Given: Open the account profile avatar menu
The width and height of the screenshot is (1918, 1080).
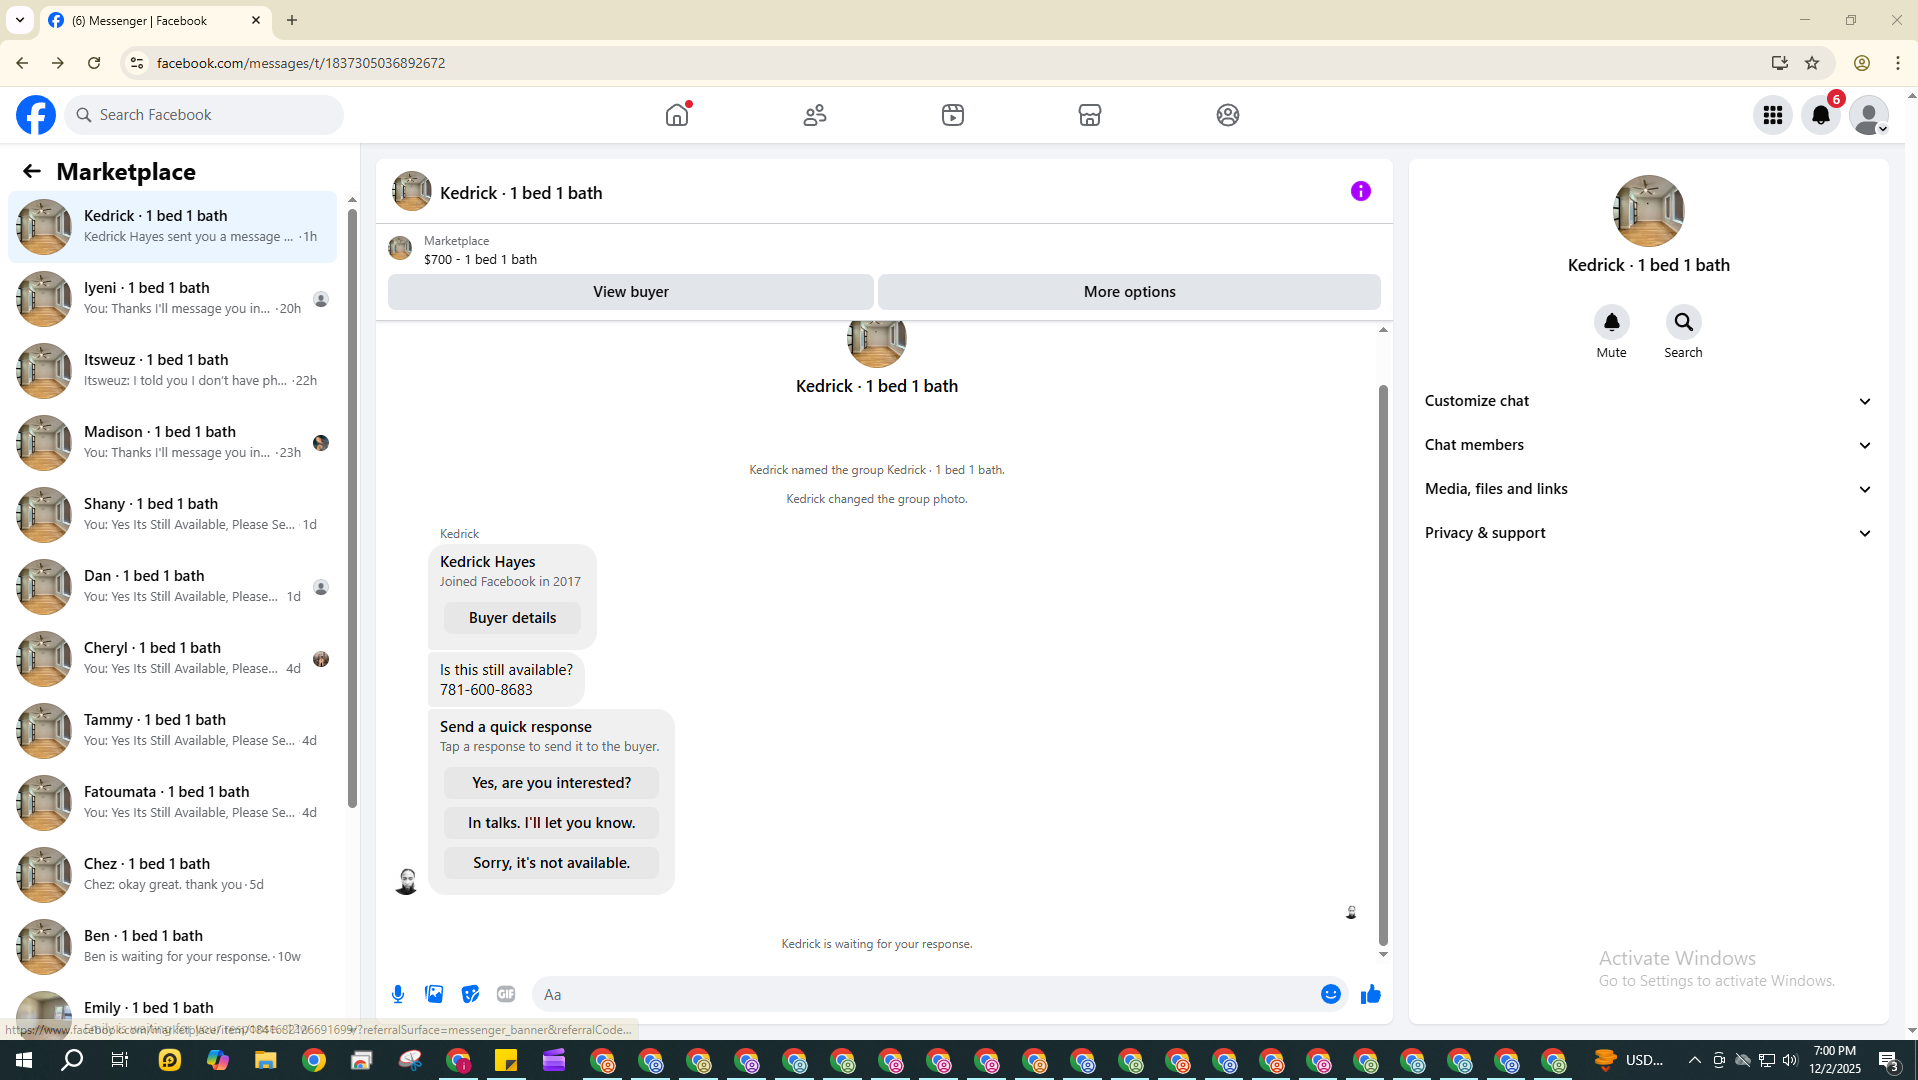Looking at the screenshot, I should (1869, 115).
